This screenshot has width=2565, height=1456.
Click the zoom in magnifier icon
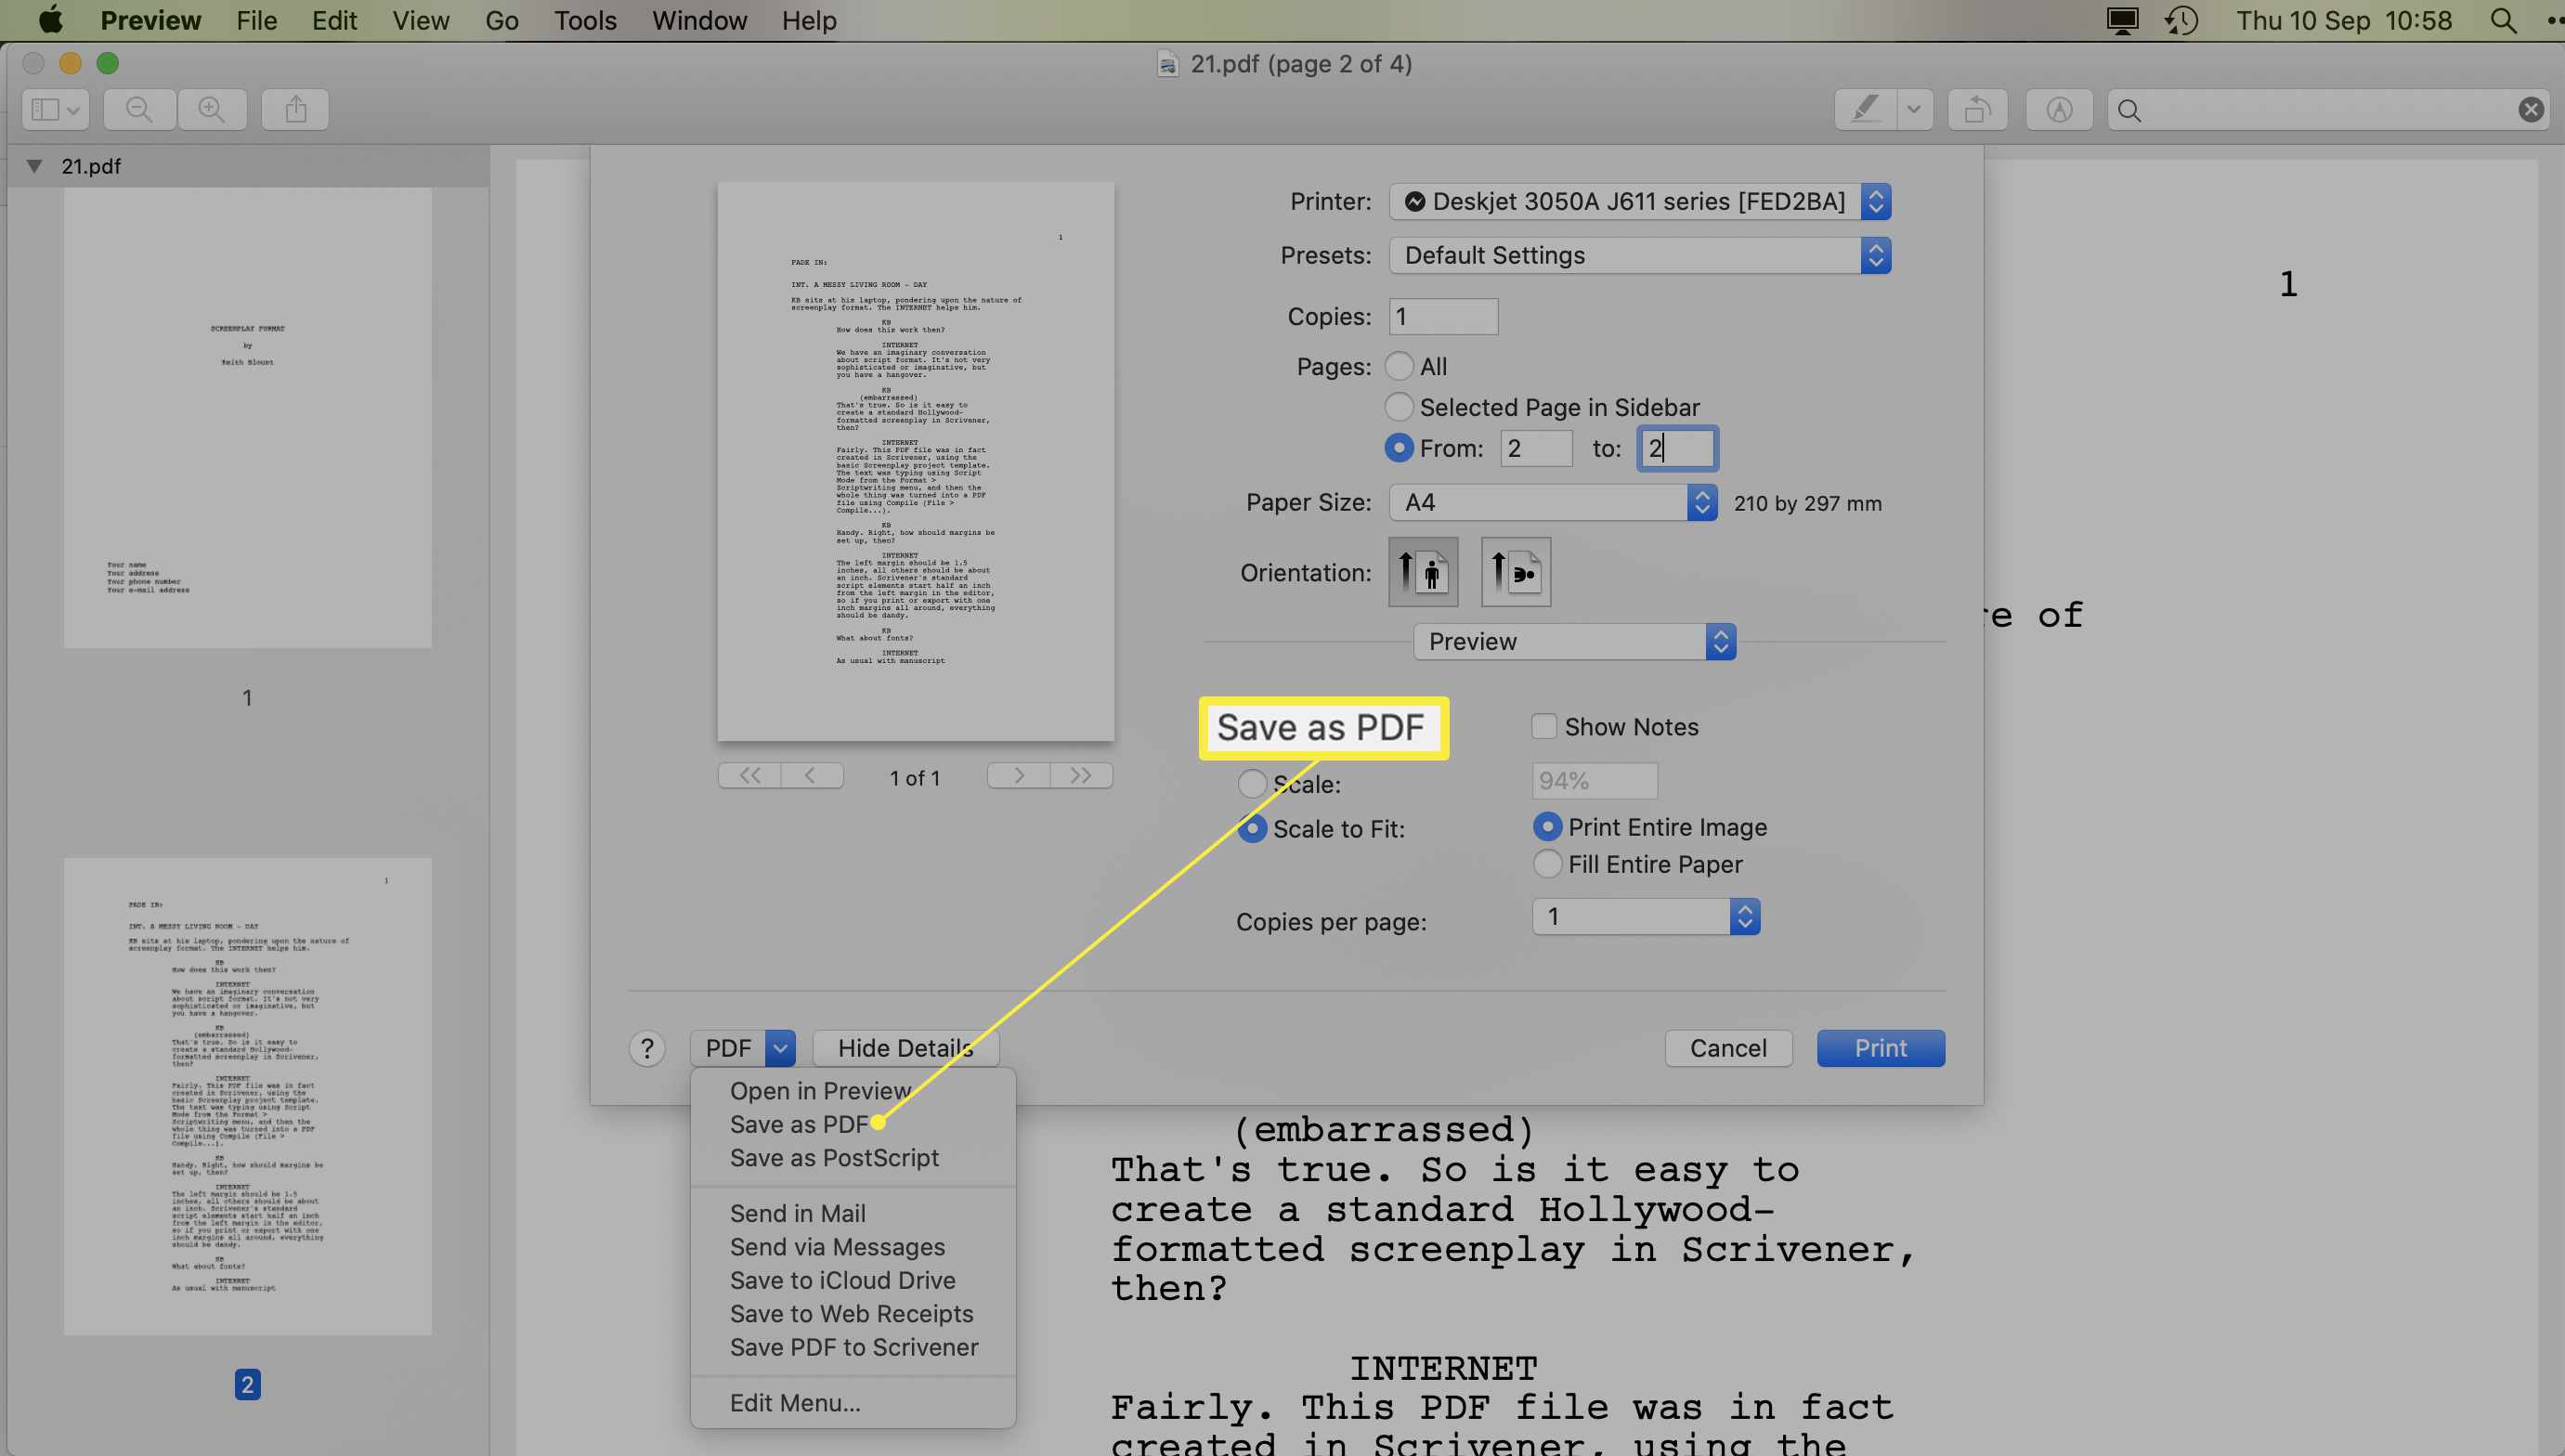(212, 109)
